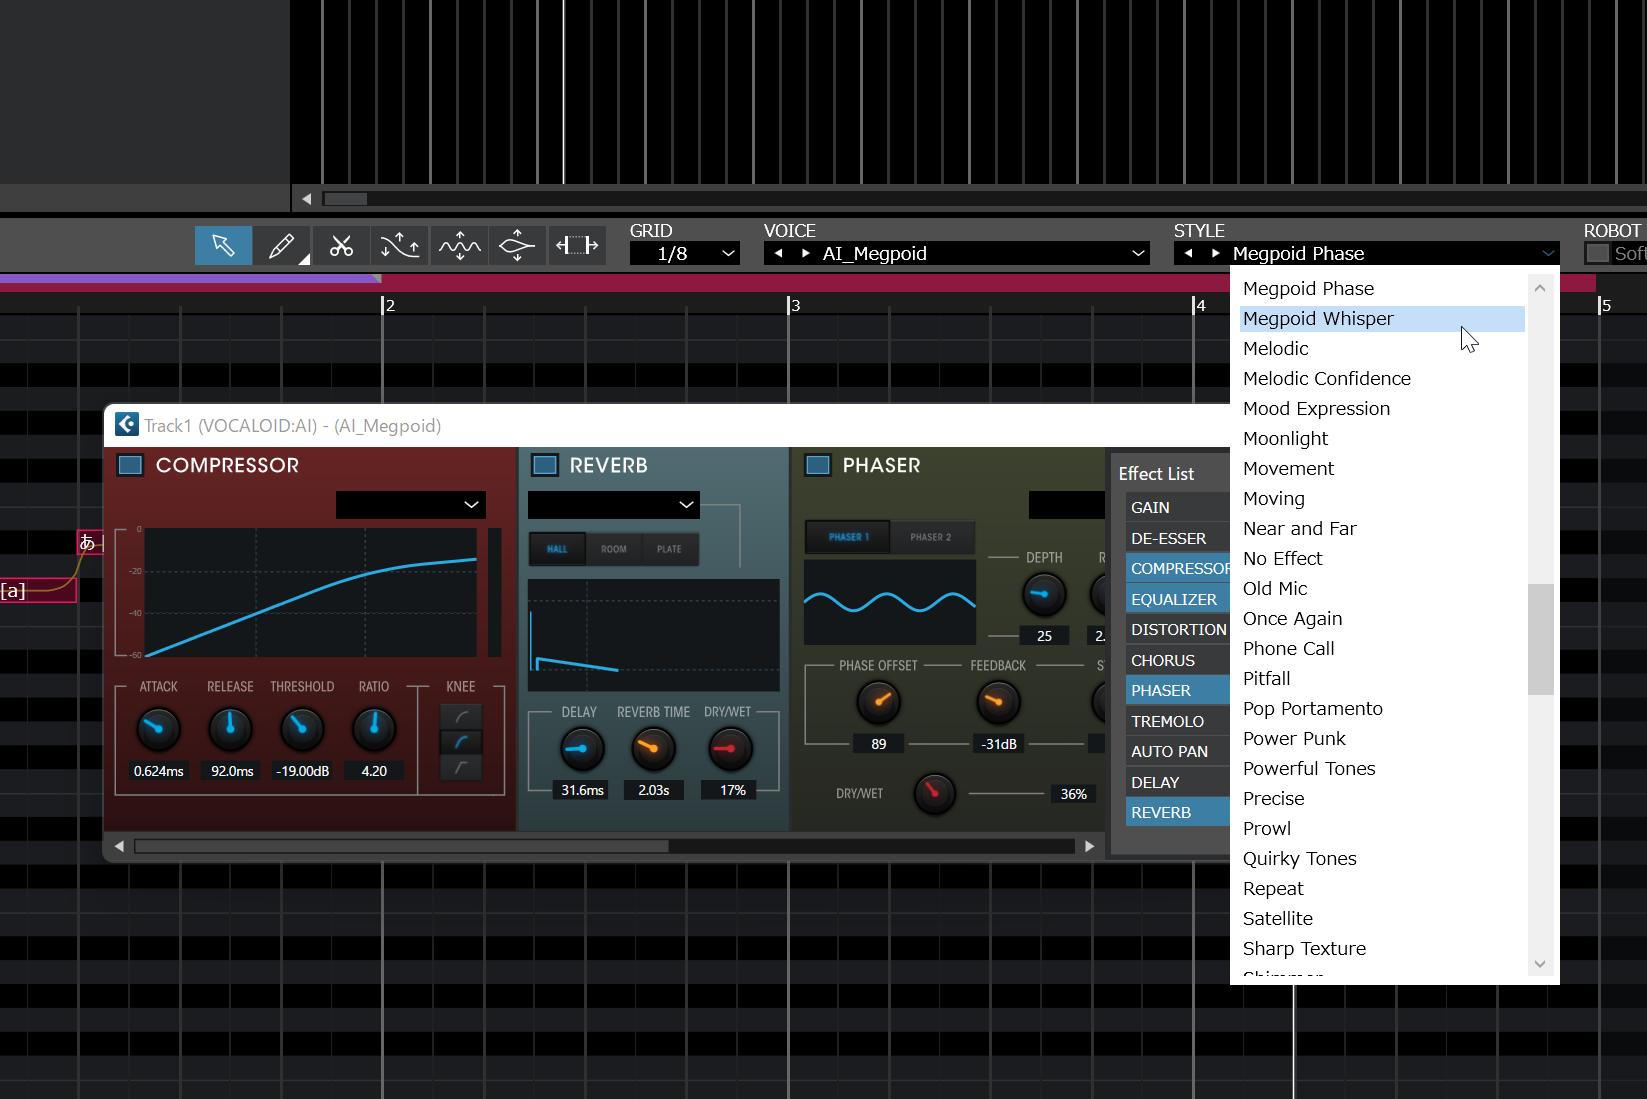Open the VOICE AI_Megpoid dropdown
This screenshot has height=1099, width=1647.
click(x=957, y=253)
